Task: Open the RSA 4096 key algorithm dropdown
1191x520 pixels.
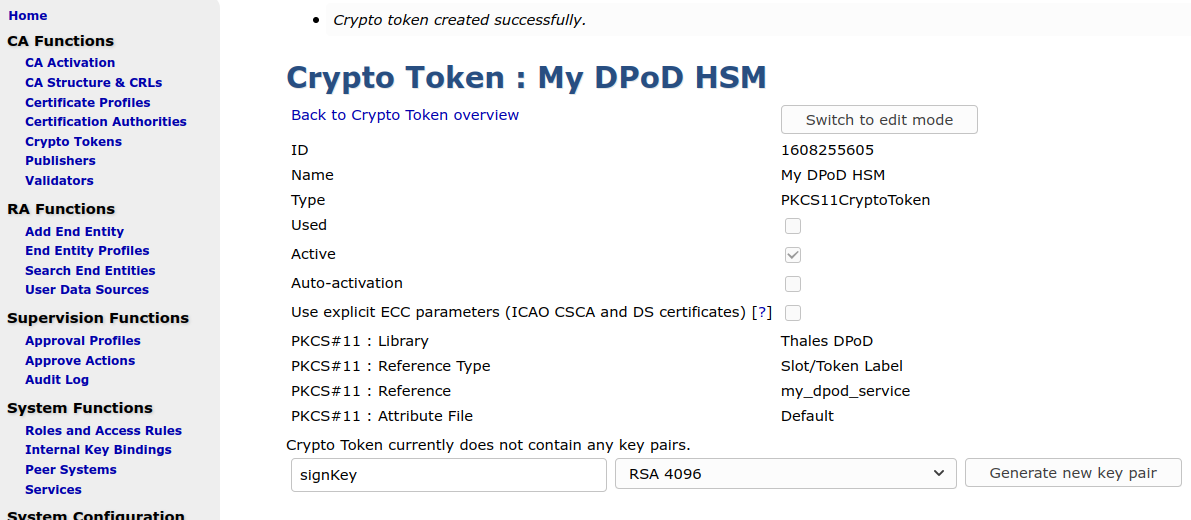Action: click(786, 474)
